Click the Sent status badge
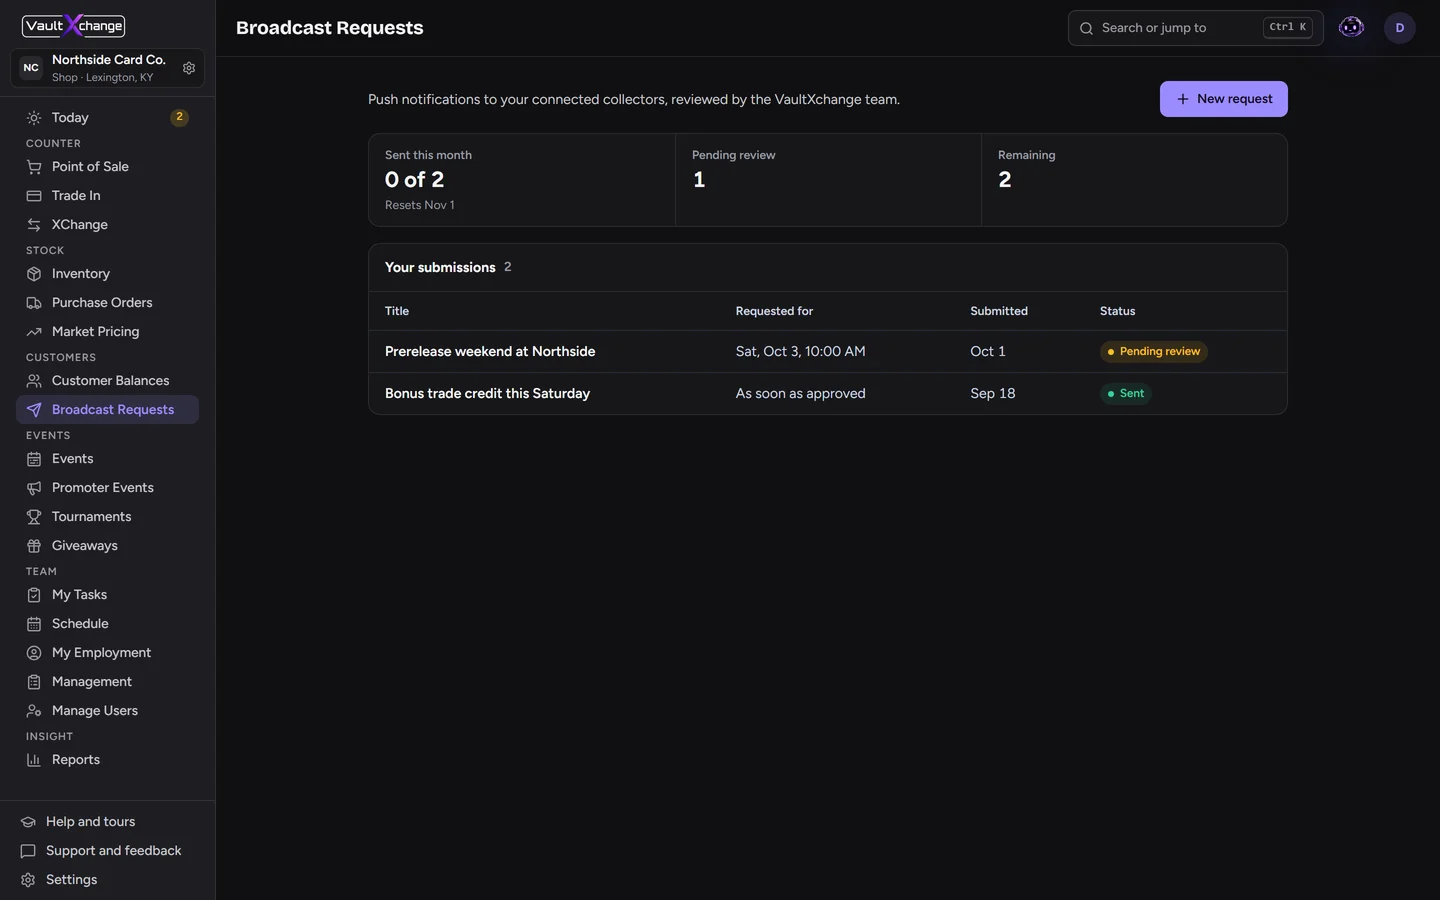Viewport: 1440px width, 900px height. coord(1126,394)
